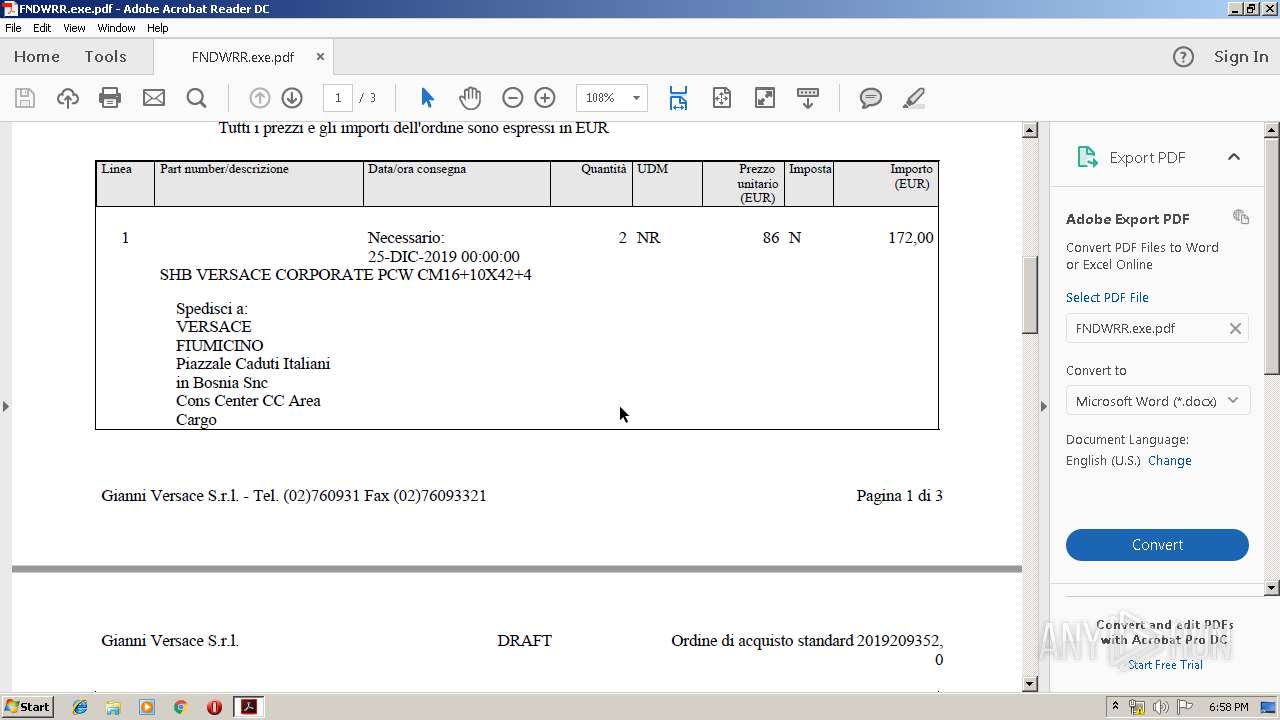1280x720 pixels.
Task: Click the SHB VERSACE CORPORATE PCW description text
Action: 346,275
